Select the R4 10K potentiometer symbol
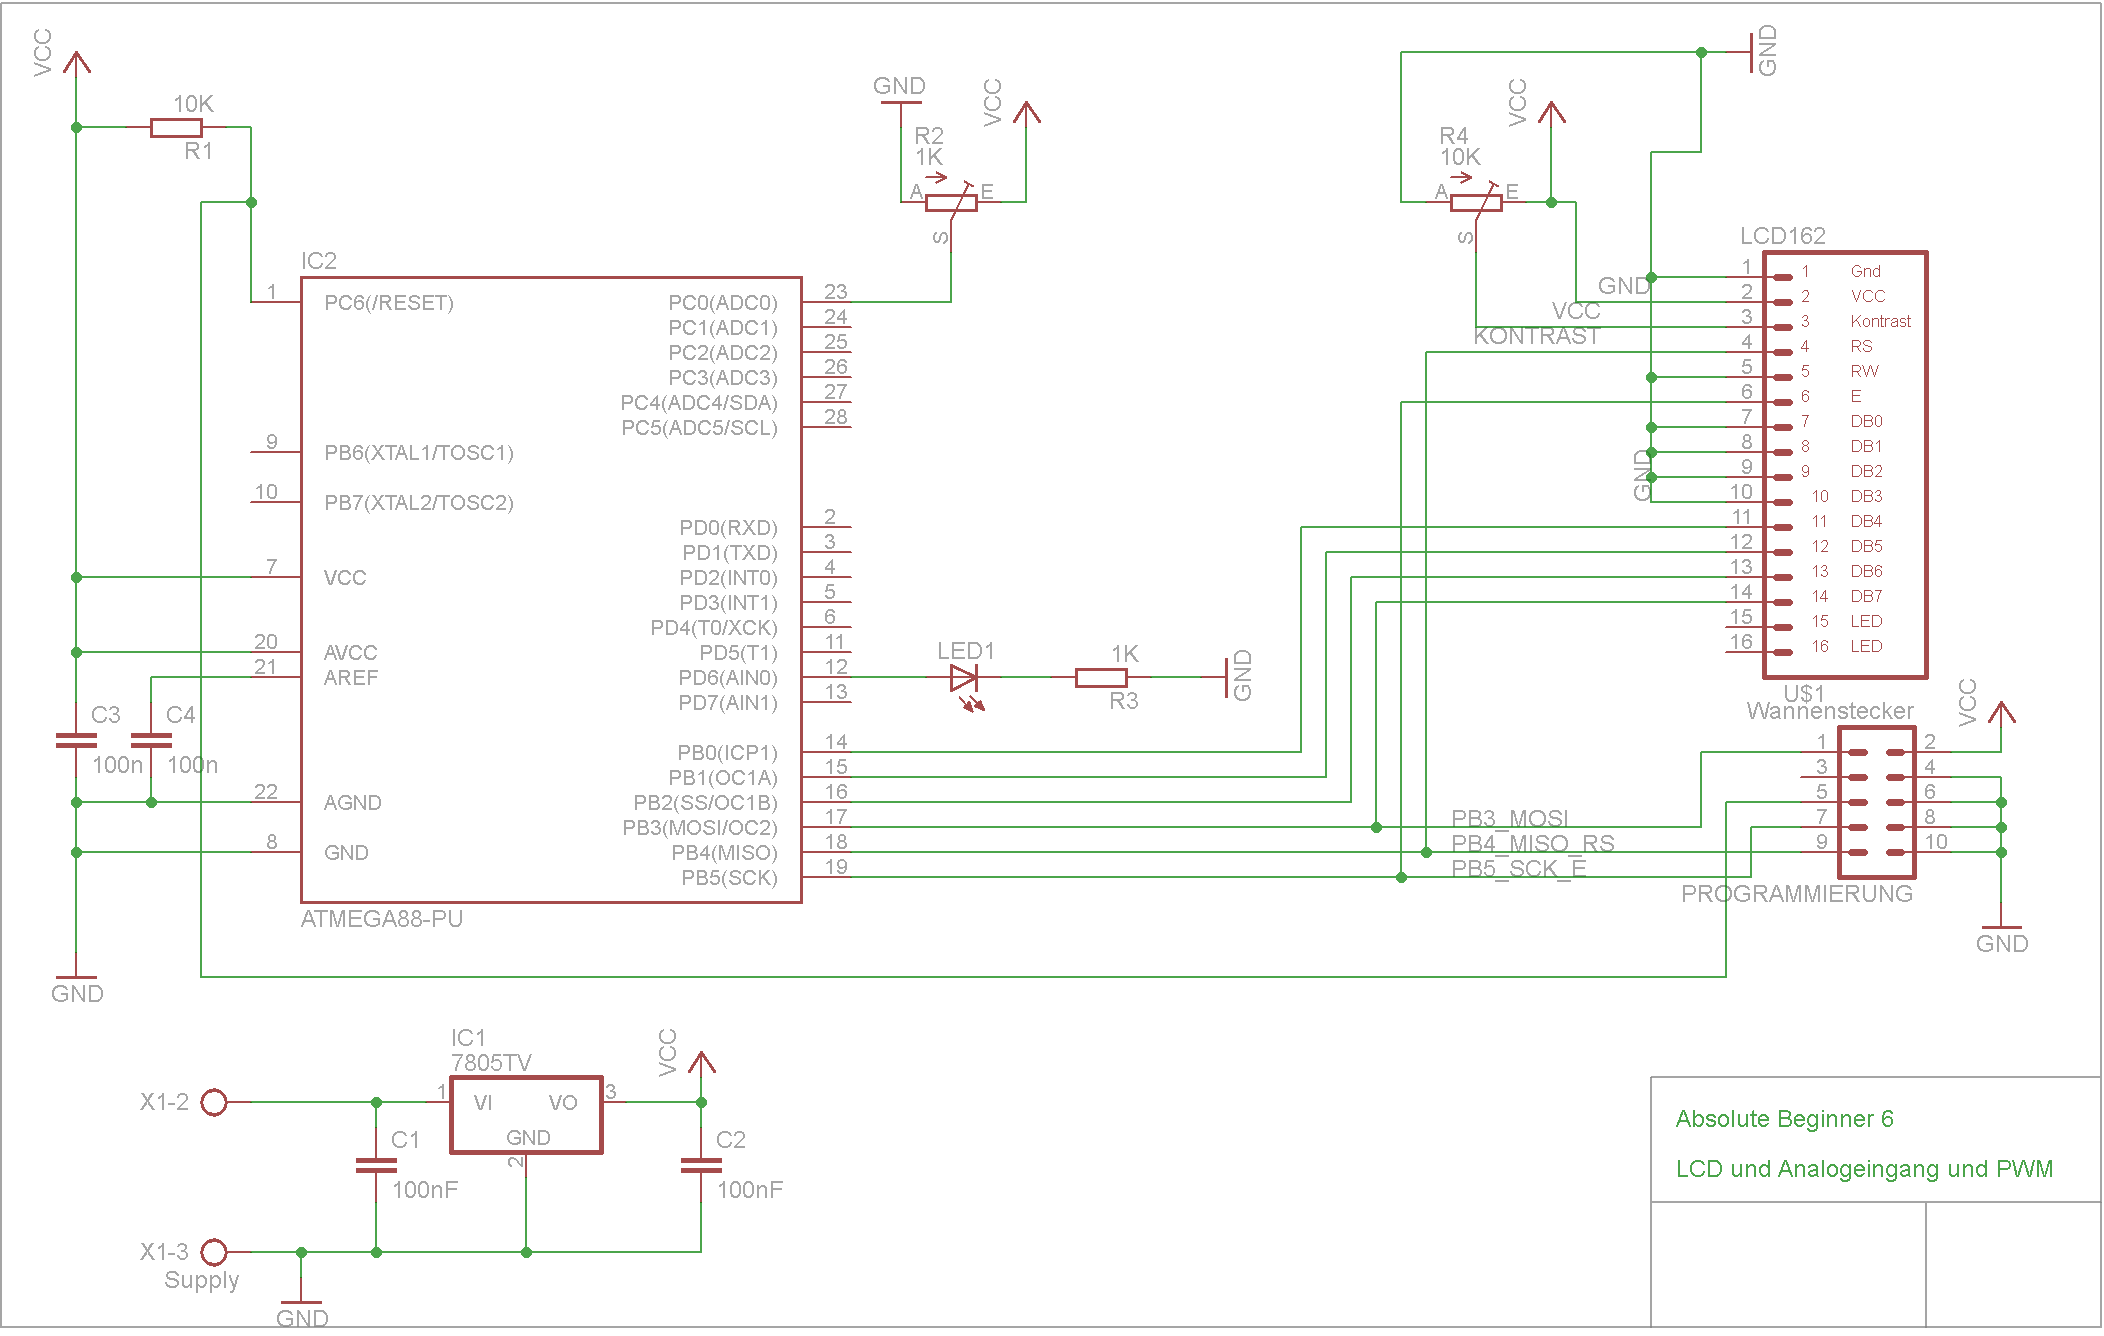 coord(1475,203)
